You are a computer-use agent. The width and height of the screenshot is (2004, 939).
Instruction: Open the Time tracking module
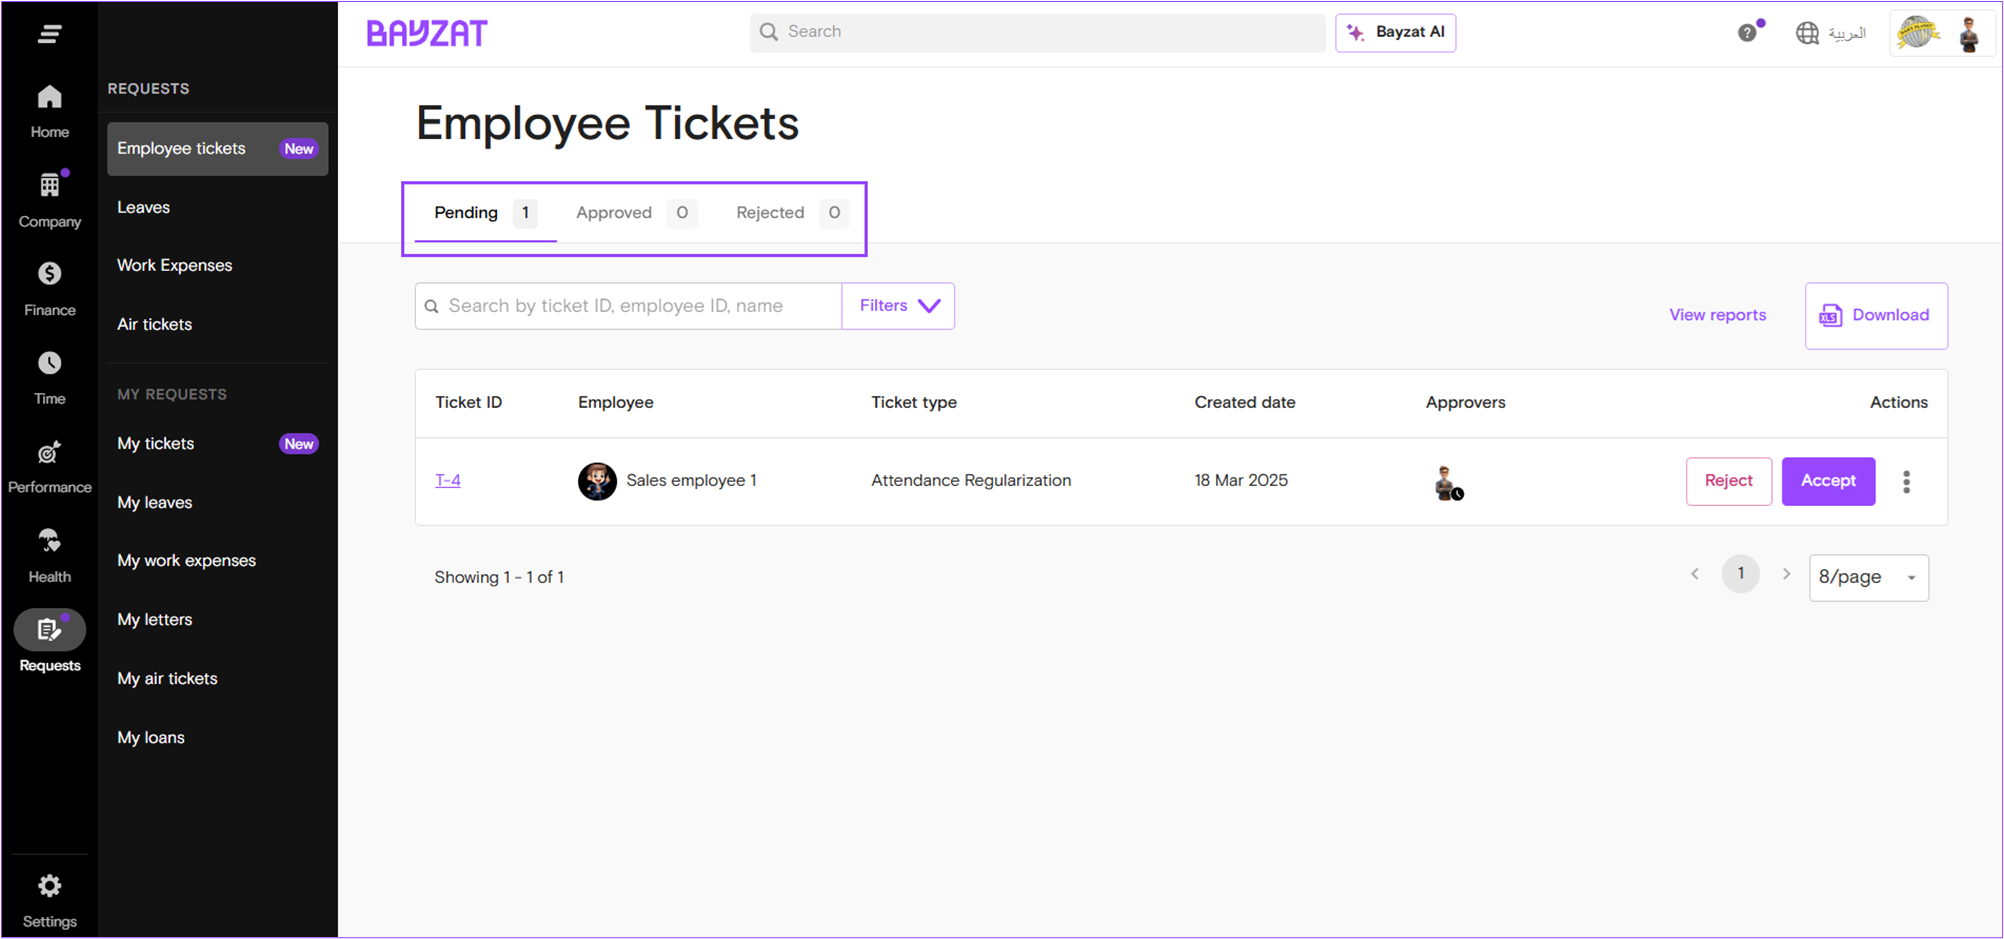click(x=49, y=377)
